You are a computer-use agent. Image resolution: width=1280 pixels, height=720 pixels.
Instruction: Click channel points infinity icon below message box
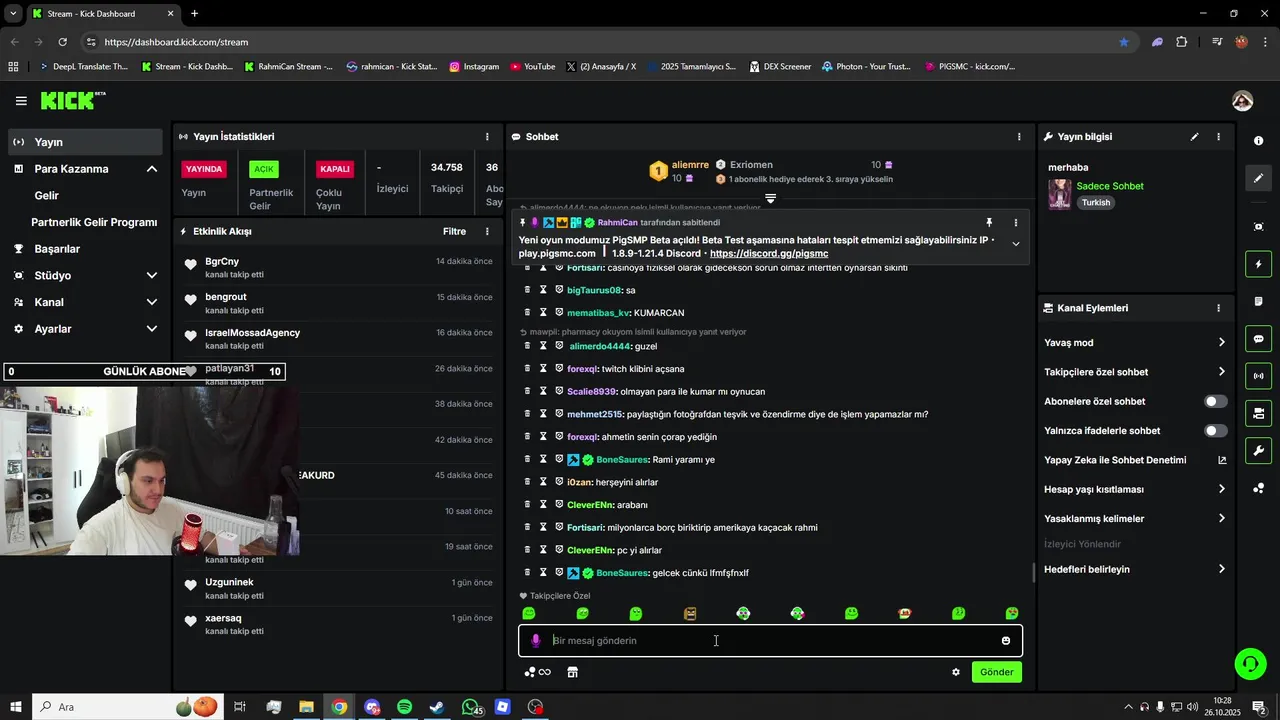(538, 672)
